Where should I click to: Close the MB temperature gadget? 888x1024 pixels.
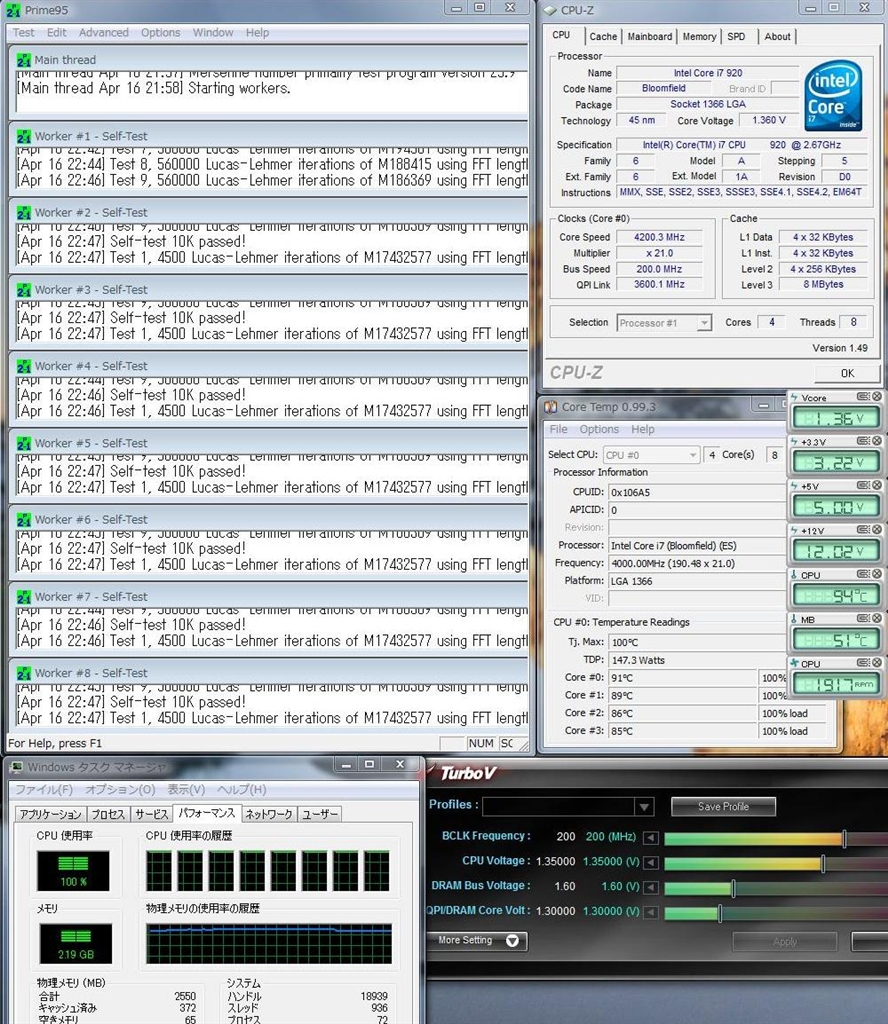click(x=877, y=618)
